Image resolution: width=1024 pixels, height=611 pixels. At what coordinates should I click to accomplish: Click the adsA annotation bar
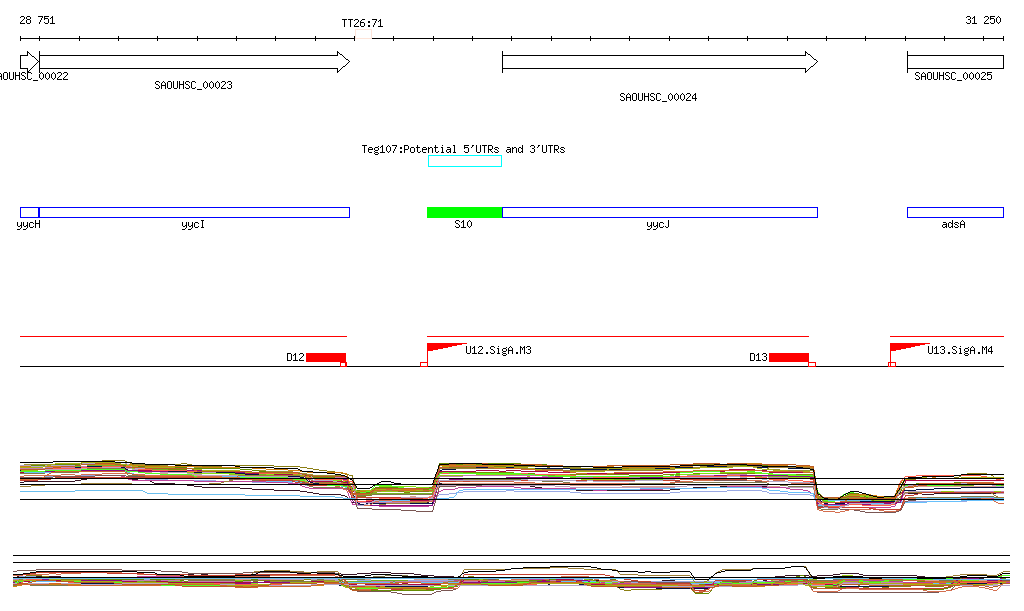(954, 212)
